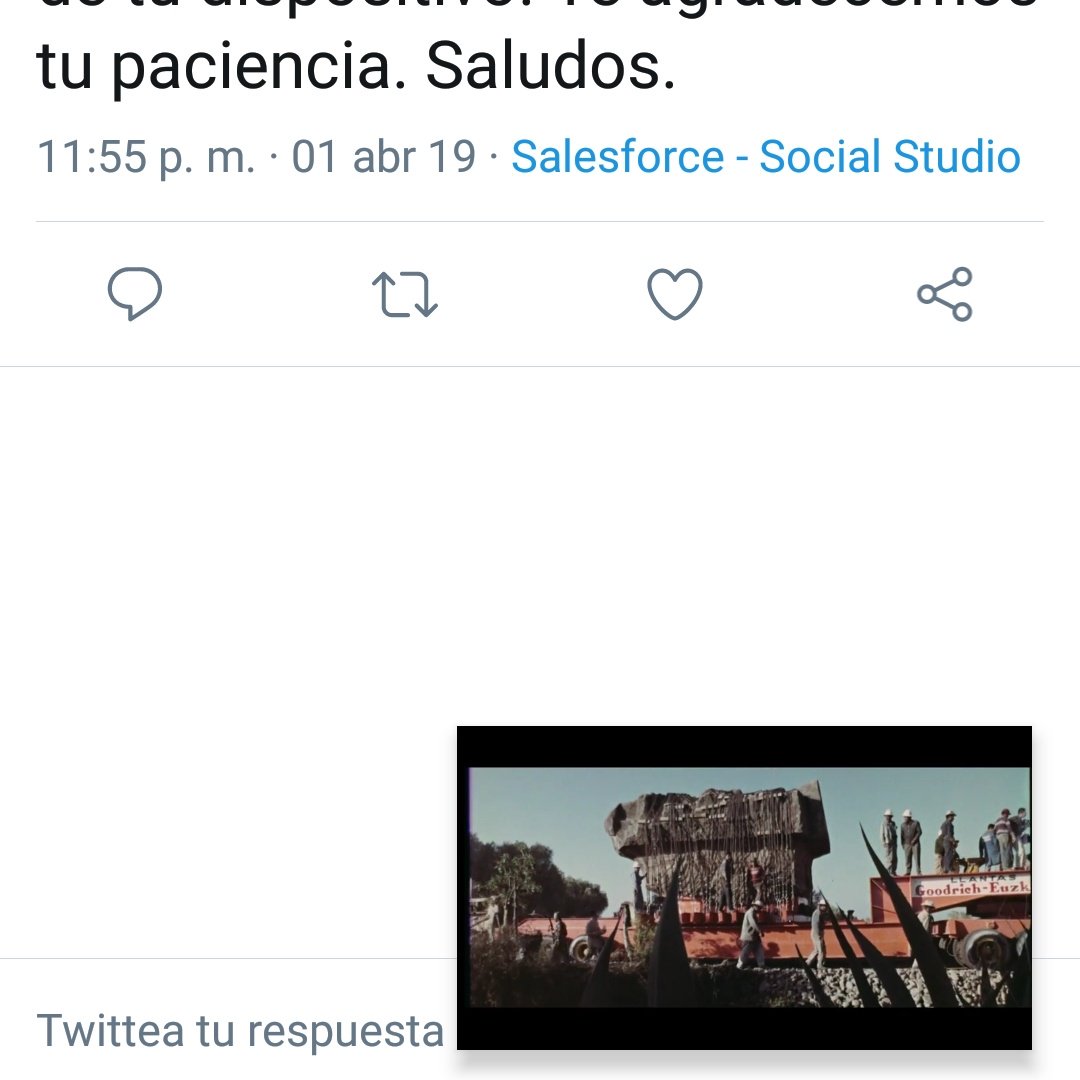Image resolution: width=1080 pixels, height=1080 pixels.
Task: Tap the reply speech bubble icon
Action: coord(135,293)
